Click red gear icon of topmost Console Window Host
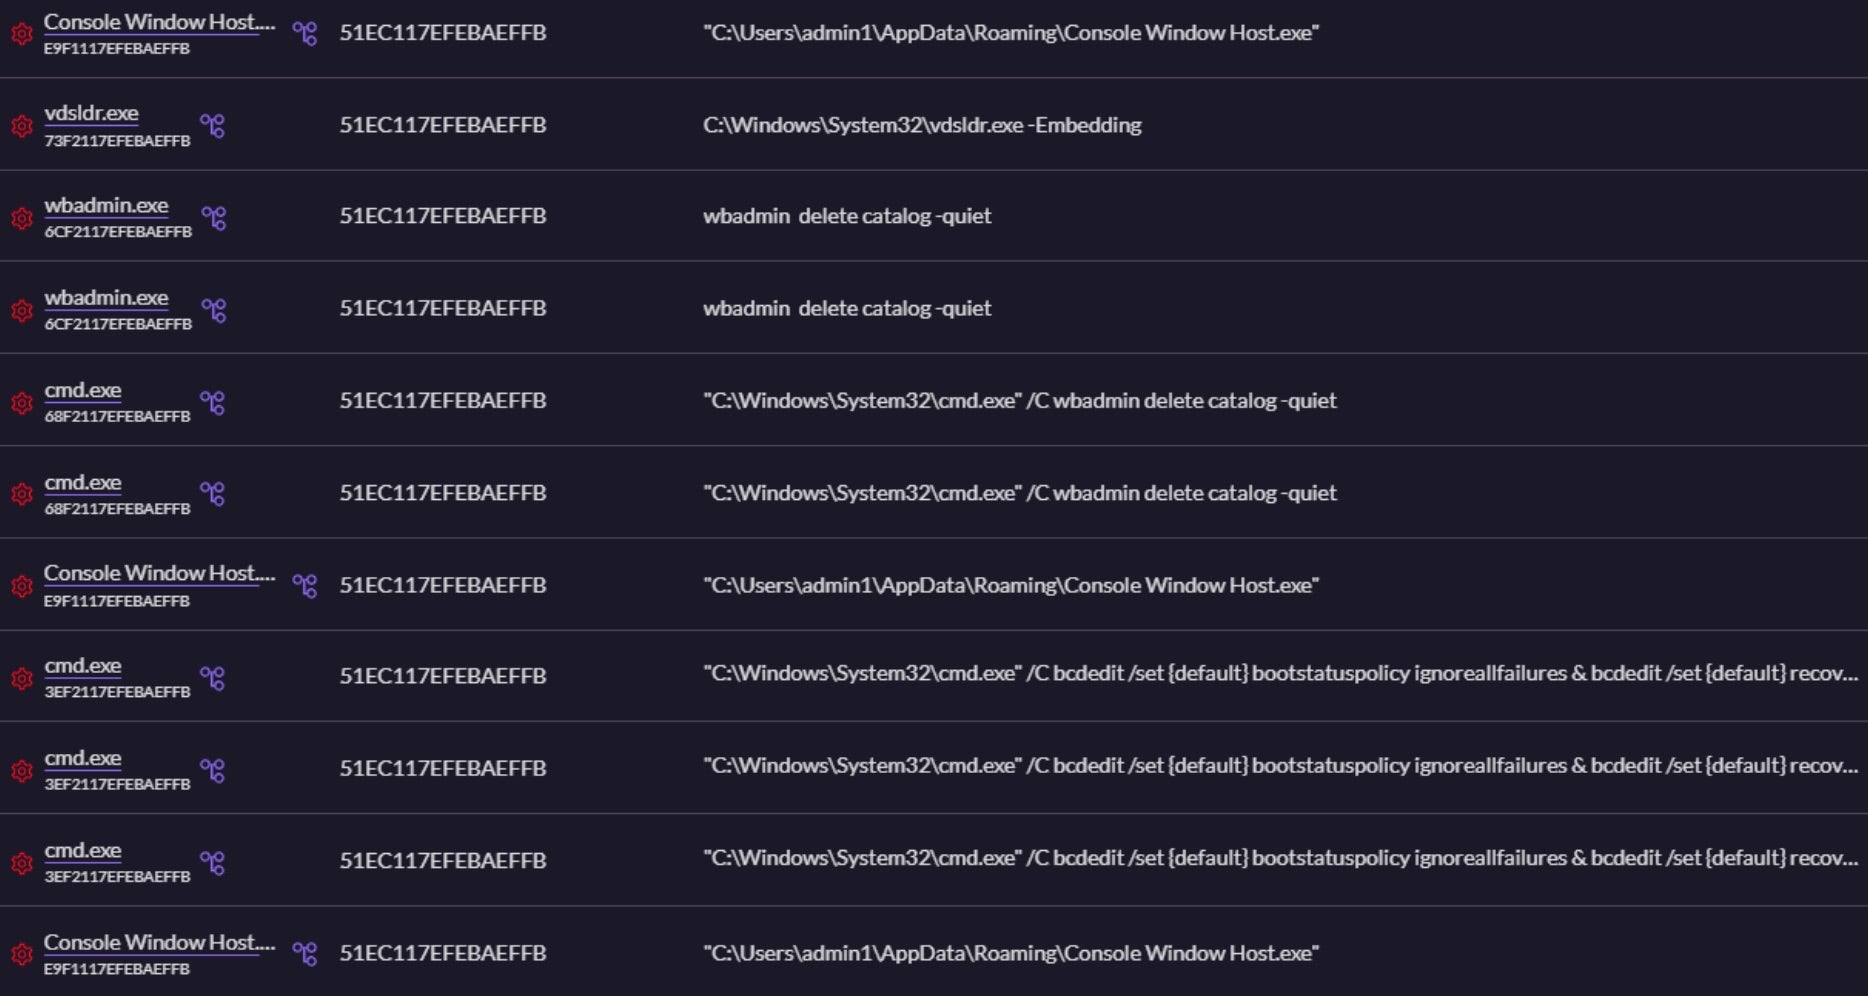This screenshot has height=996, width=1868. (x=21, y=34)
